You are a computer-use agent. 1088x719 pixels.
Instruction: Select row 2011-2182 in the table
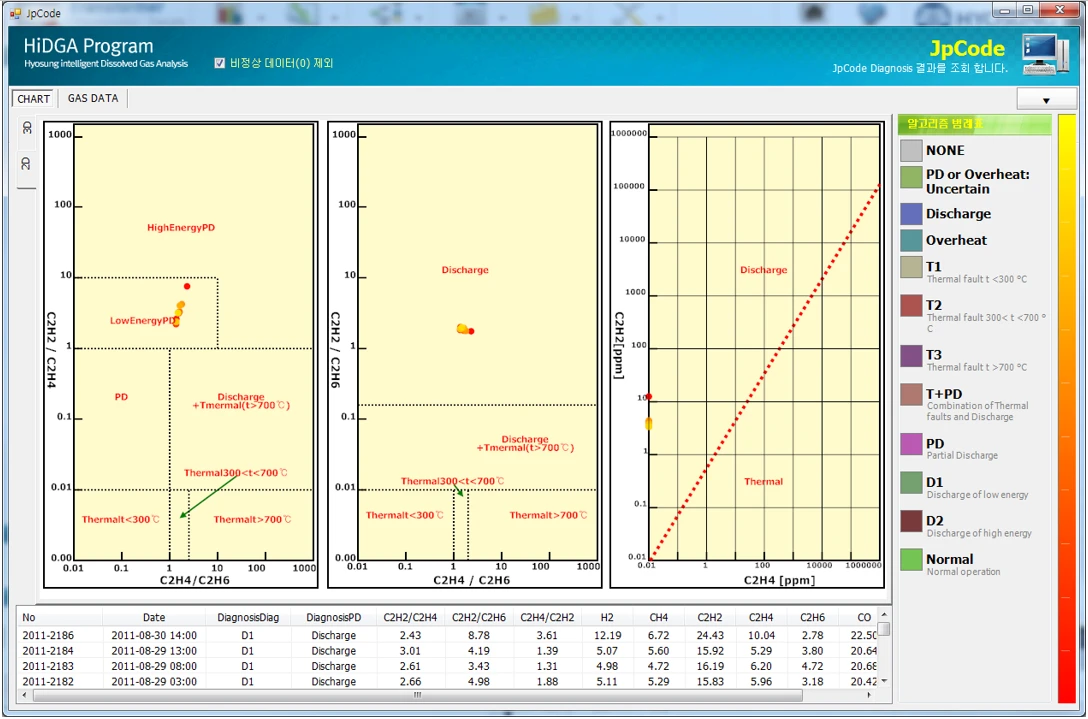[x=448, y=682]
